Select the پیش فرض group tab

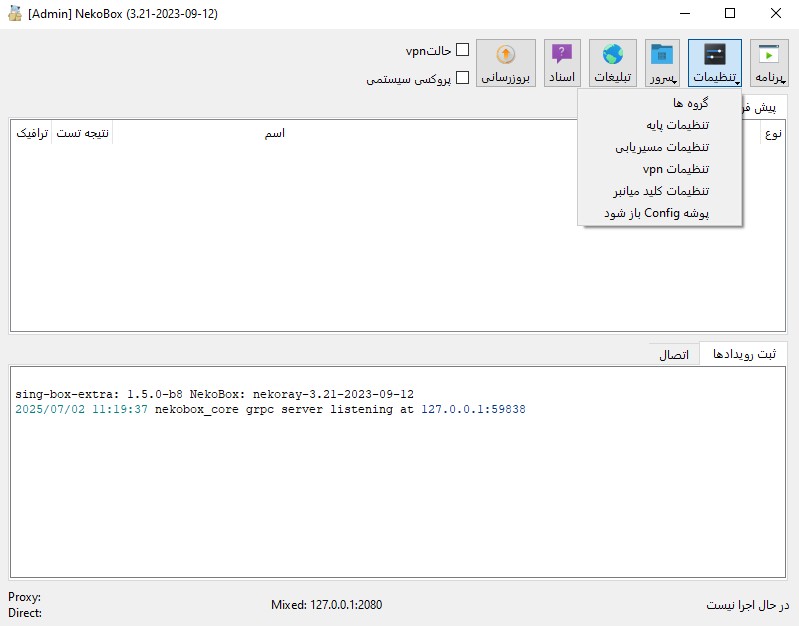tap(764, 107)
